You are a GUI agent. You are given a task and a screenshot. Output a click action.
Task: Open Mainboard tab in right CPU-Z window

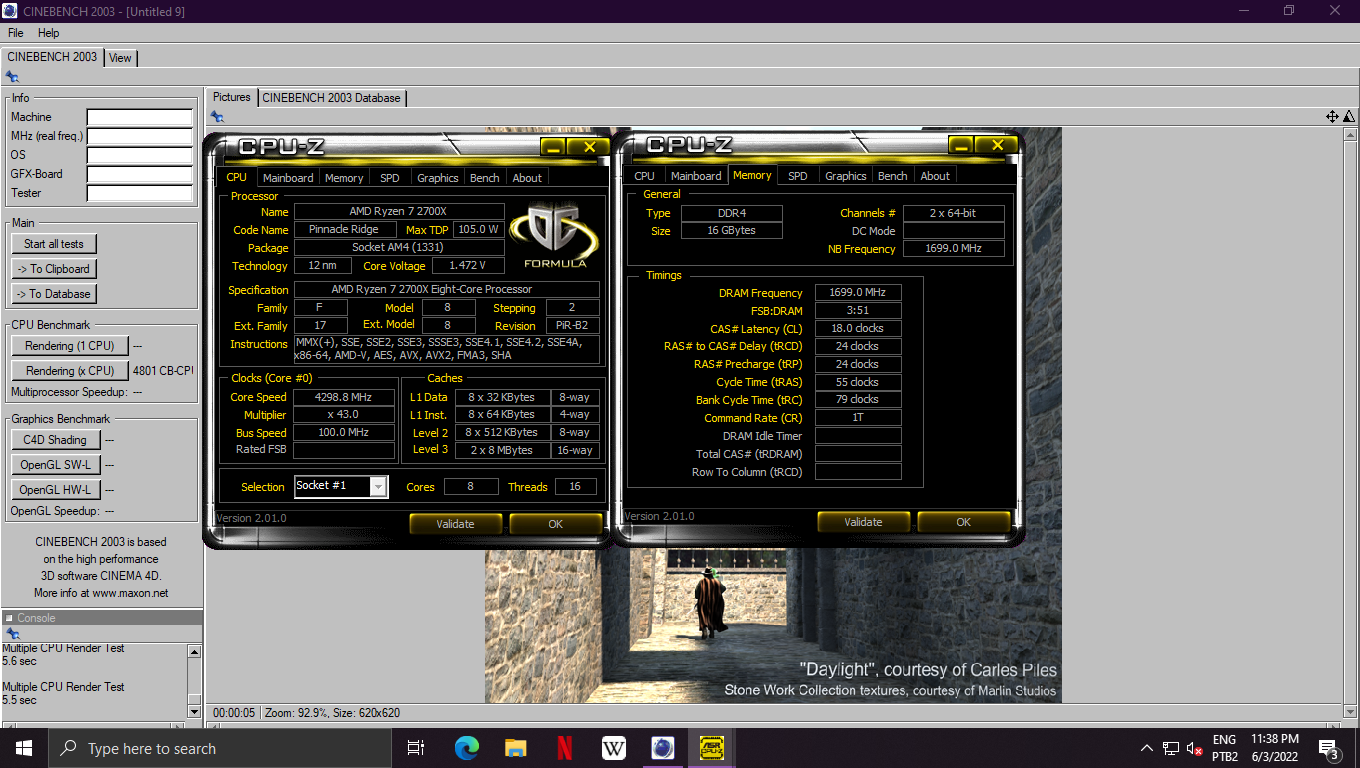click(x=696, y=176)
